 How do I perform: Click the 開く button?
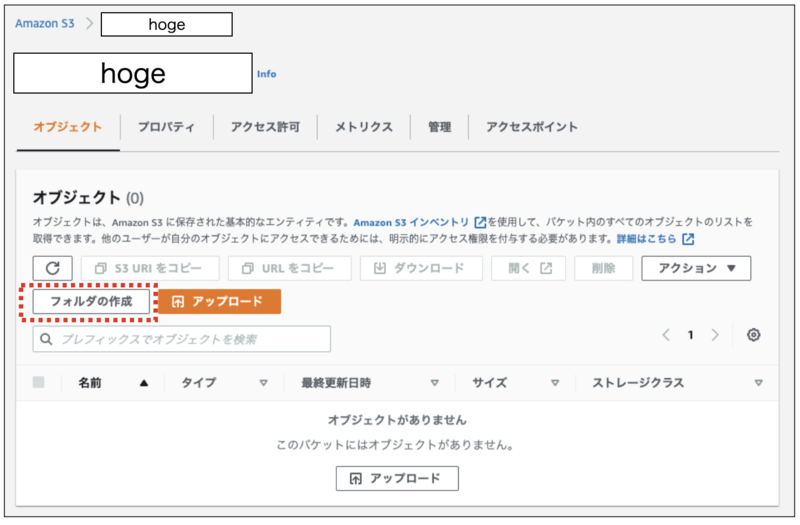click(x=528, y=268)
